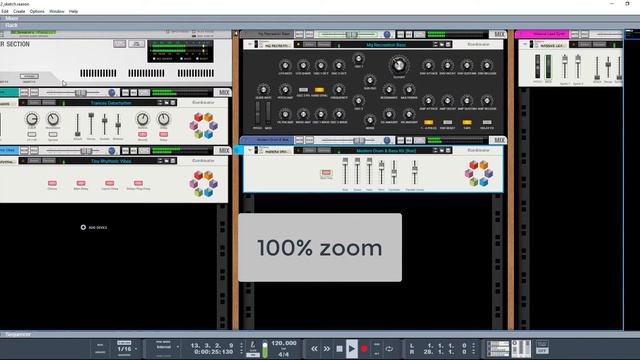Open the Edit menu
640x360 pixels.
(4, 11)
